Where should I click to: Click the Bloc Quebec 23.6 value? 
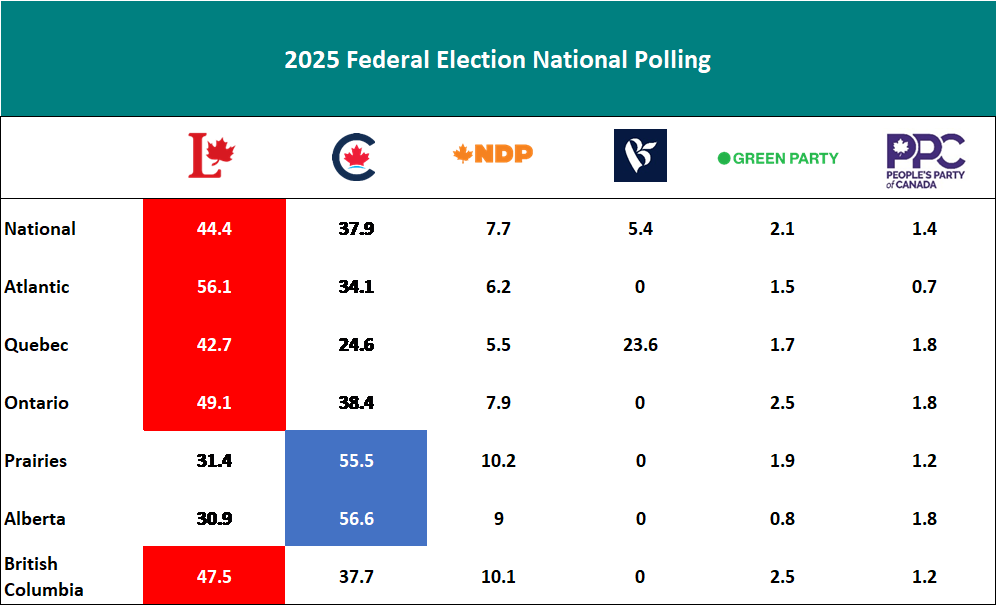(x=640, y=345)
